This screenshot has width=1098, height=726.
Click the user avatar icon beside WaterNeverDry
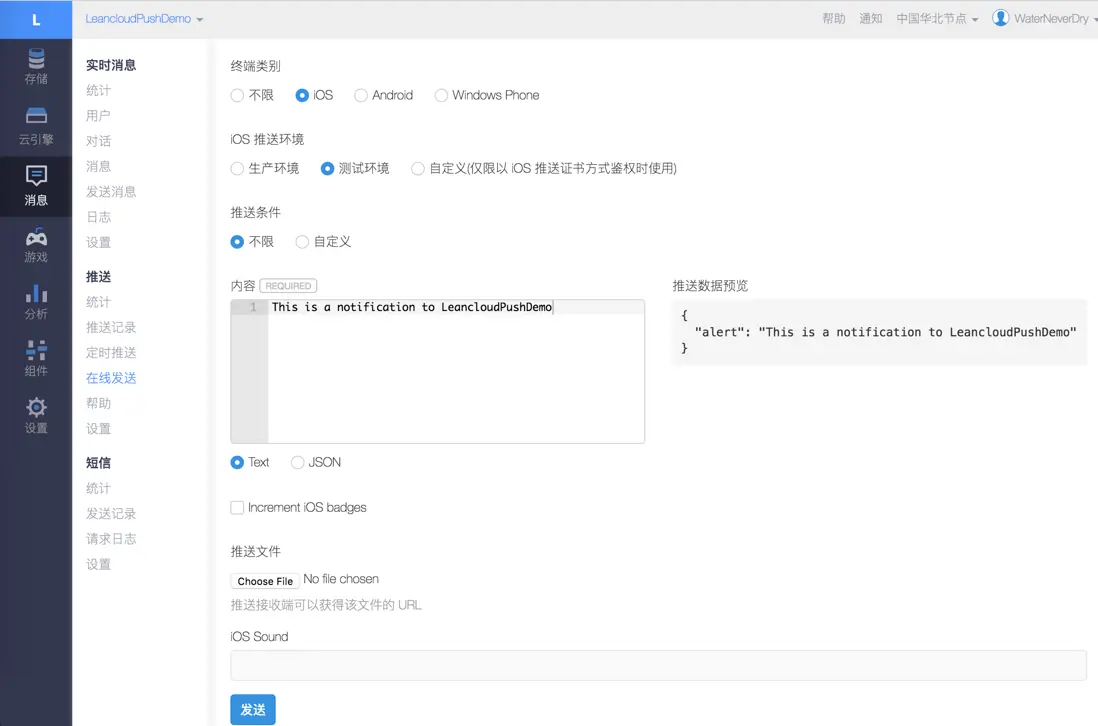click(1001, 18)
